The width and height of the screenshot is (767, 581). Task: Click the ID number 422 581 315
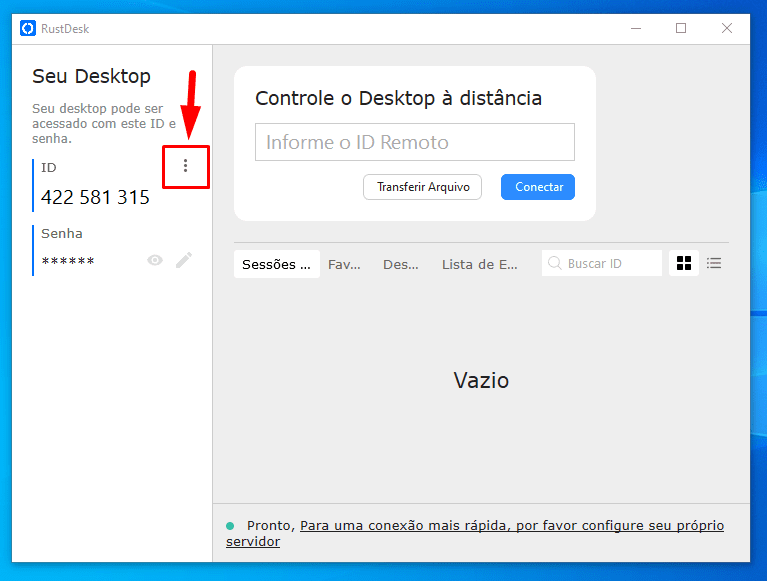tap(95, 197)
